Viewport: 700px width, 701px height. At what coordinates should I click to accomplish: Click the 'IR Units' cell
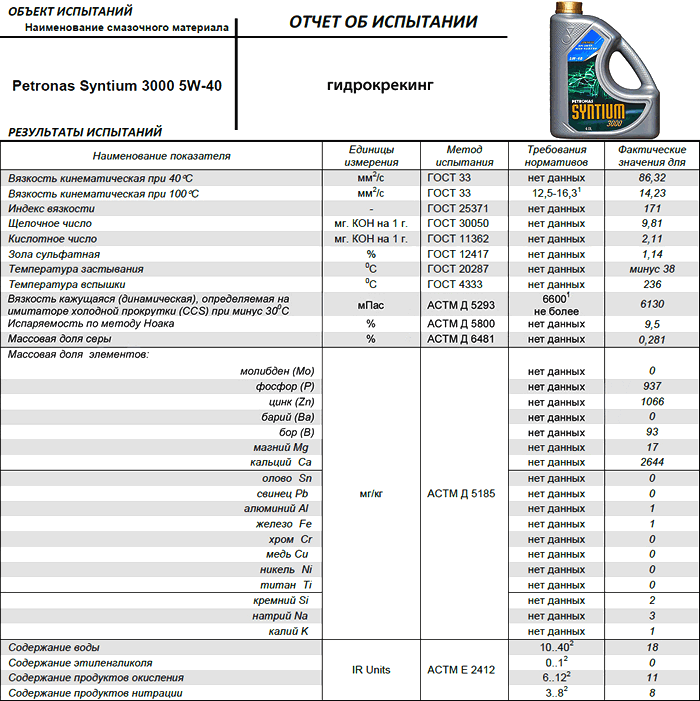point(371,670)
